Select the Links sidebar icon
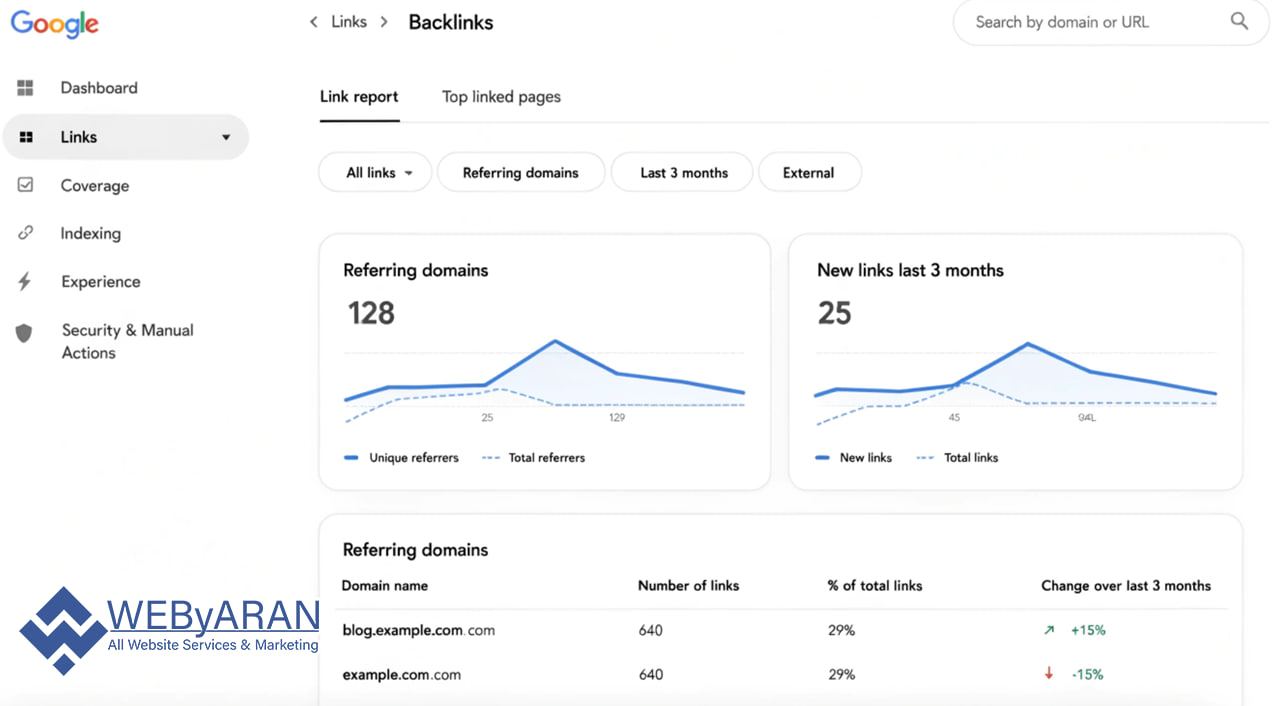This screenshot has height=706, width=1280. tap(25, 136)
